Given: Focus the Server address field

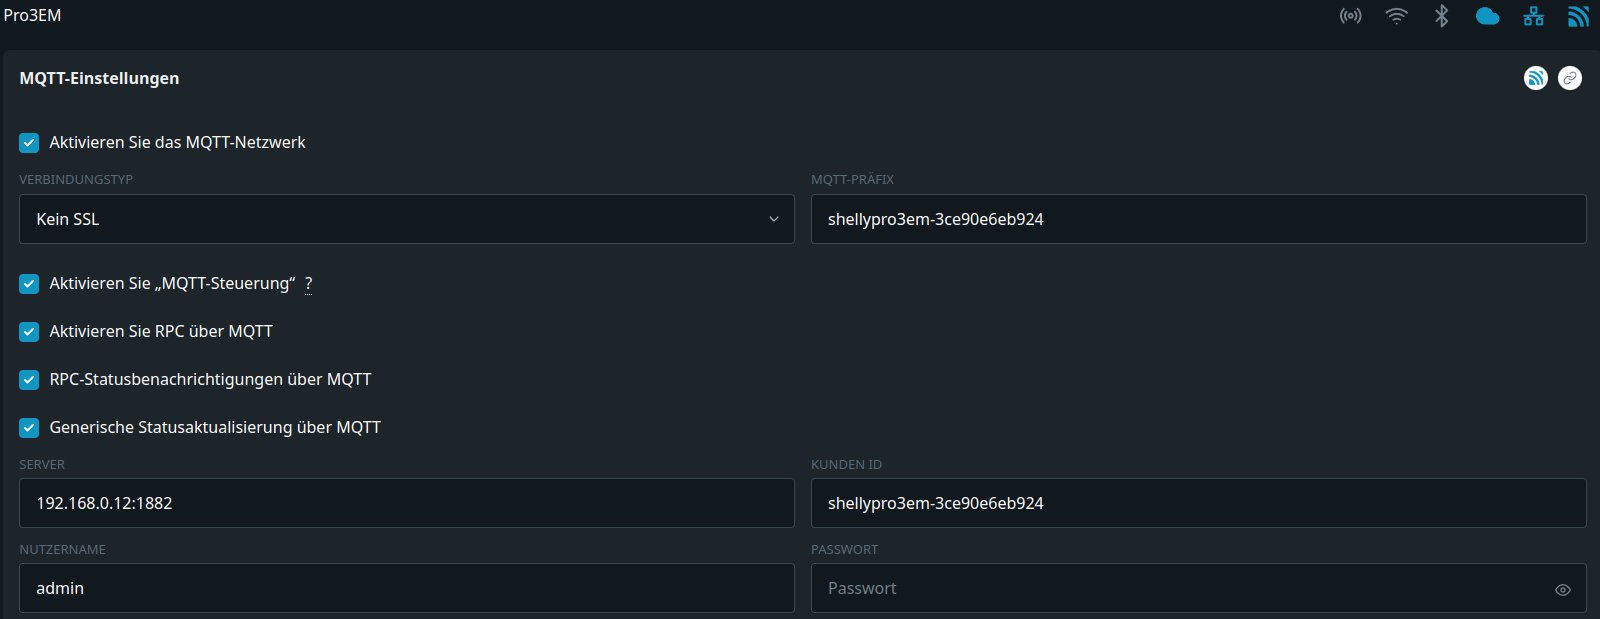Looking at the screenshot, I should point(406,503).
